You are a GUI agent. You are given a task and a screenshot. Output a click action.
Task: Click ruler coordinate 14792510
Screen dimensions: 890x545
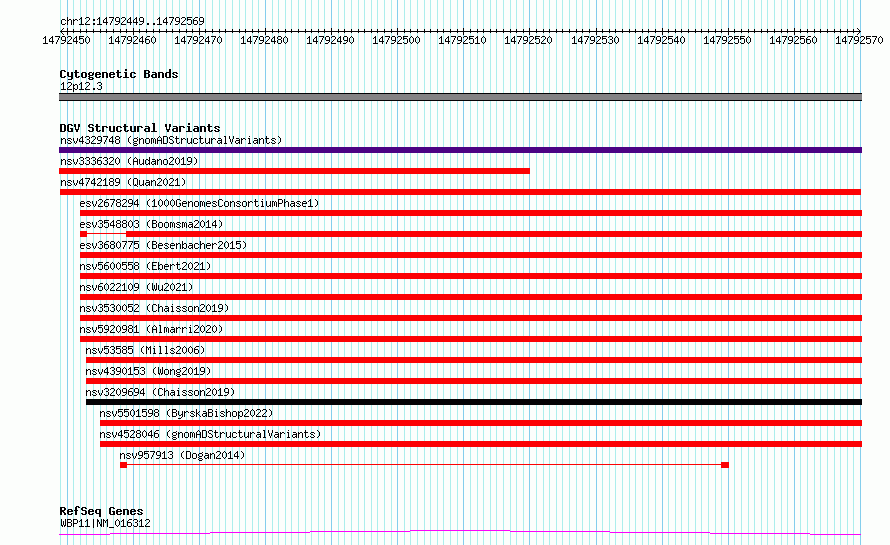462,40
